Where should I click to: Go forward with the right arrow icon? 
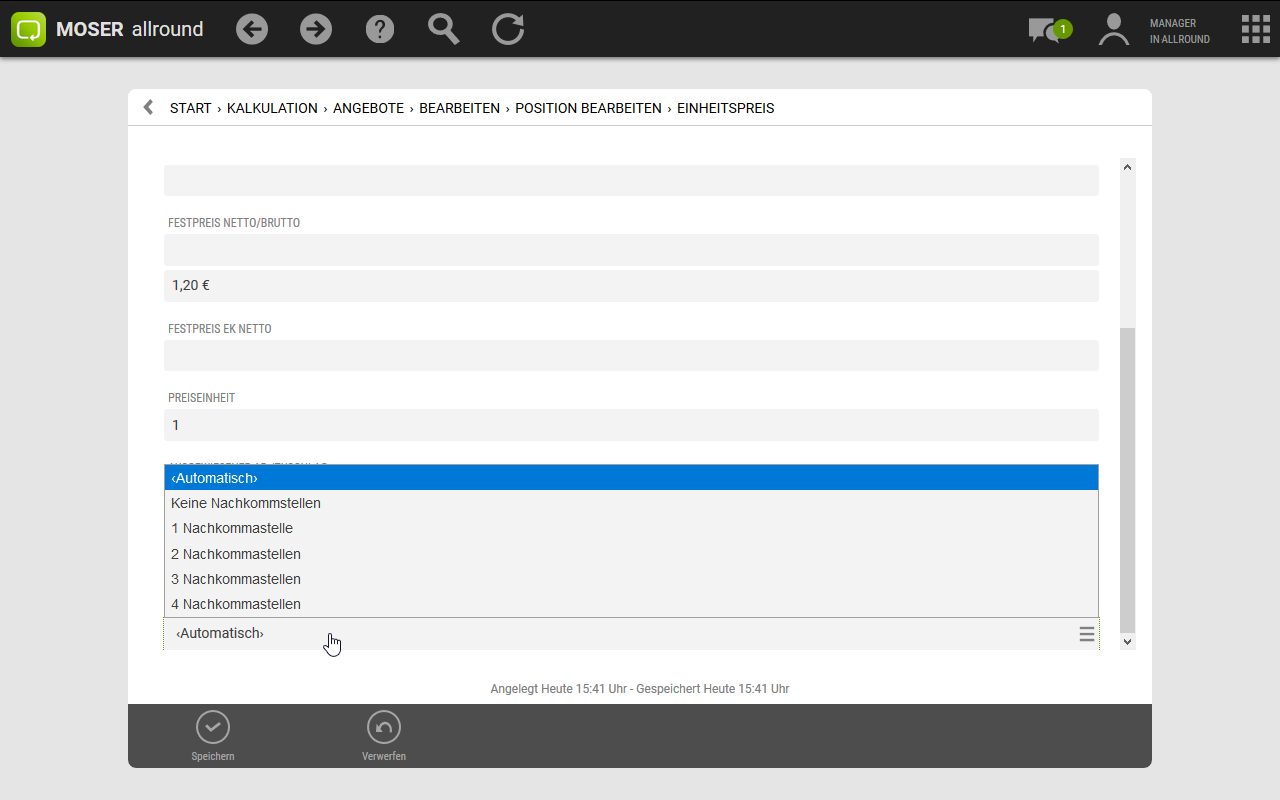(316, 29)
